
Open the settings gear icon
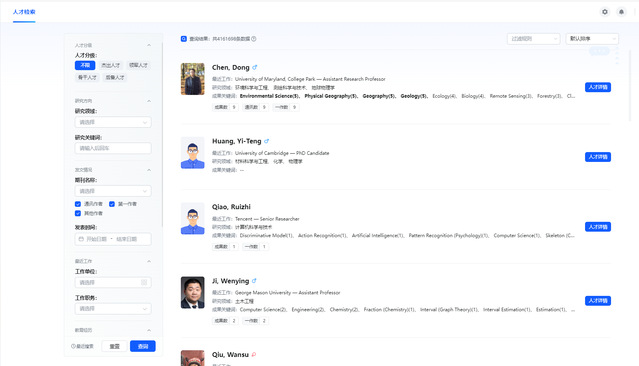[x=605, y=12]
